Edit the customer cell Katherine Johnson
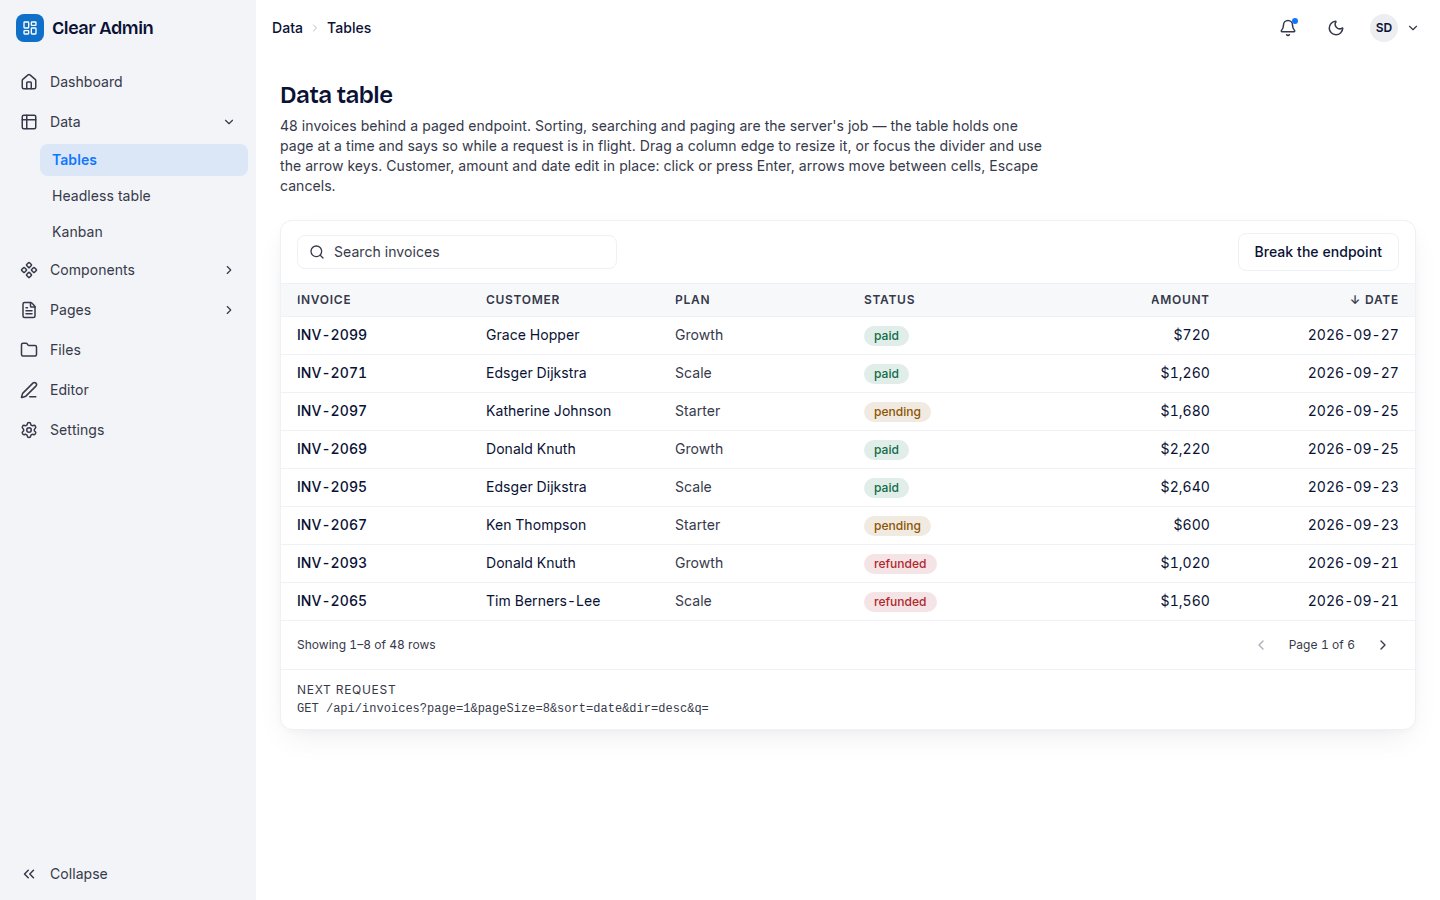Viewport: 1440px width, 900px height. coord(548,411)
